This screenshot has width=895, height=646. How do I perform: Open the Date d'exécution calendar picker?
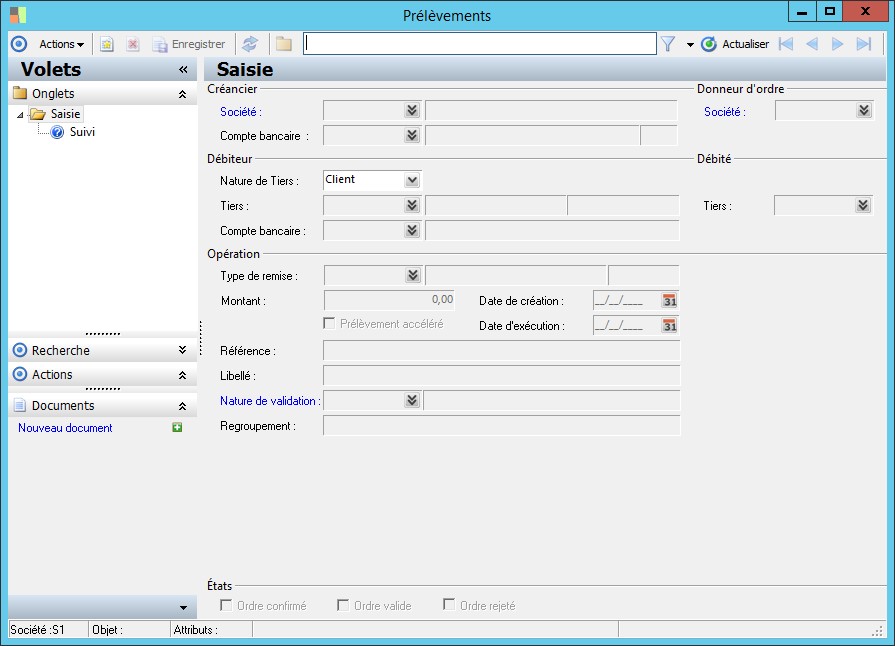[669, 326]
